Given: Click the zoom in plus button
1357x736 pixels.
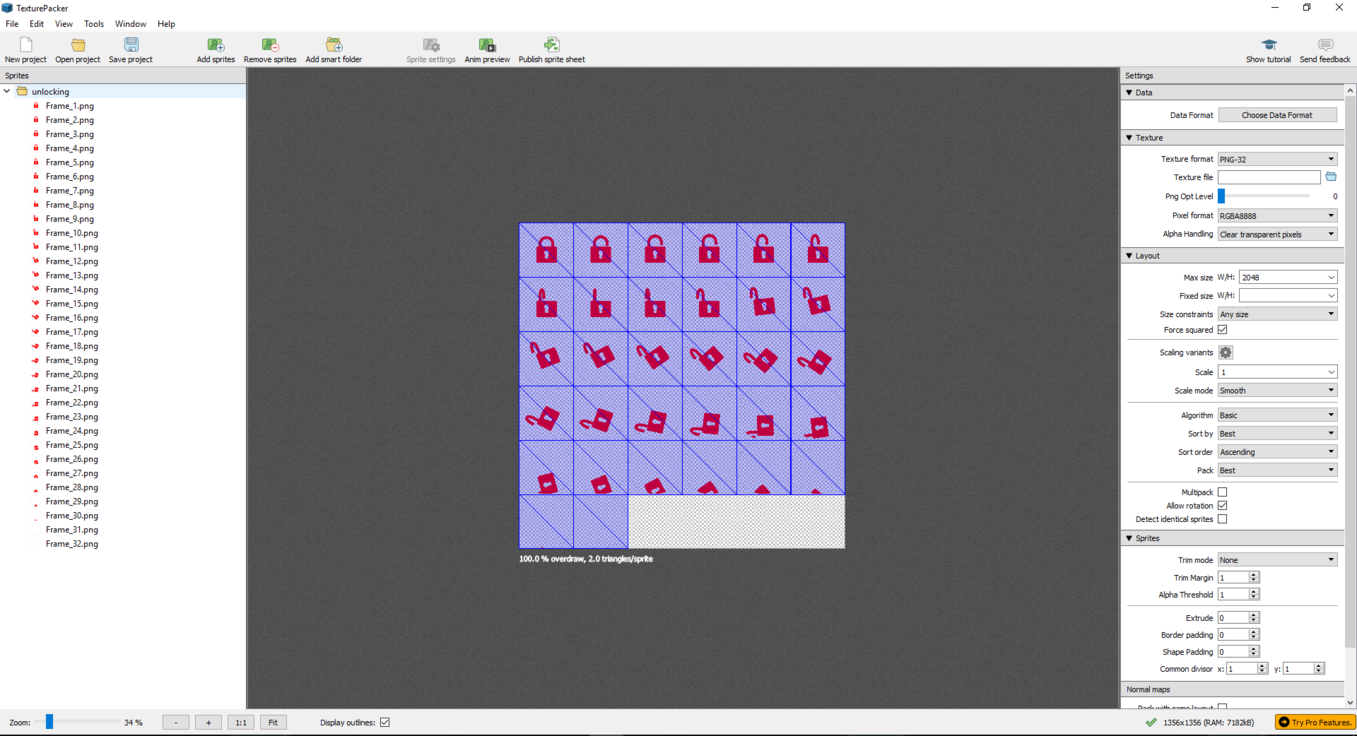Looking at the screenshot, I should coord(208,722).
